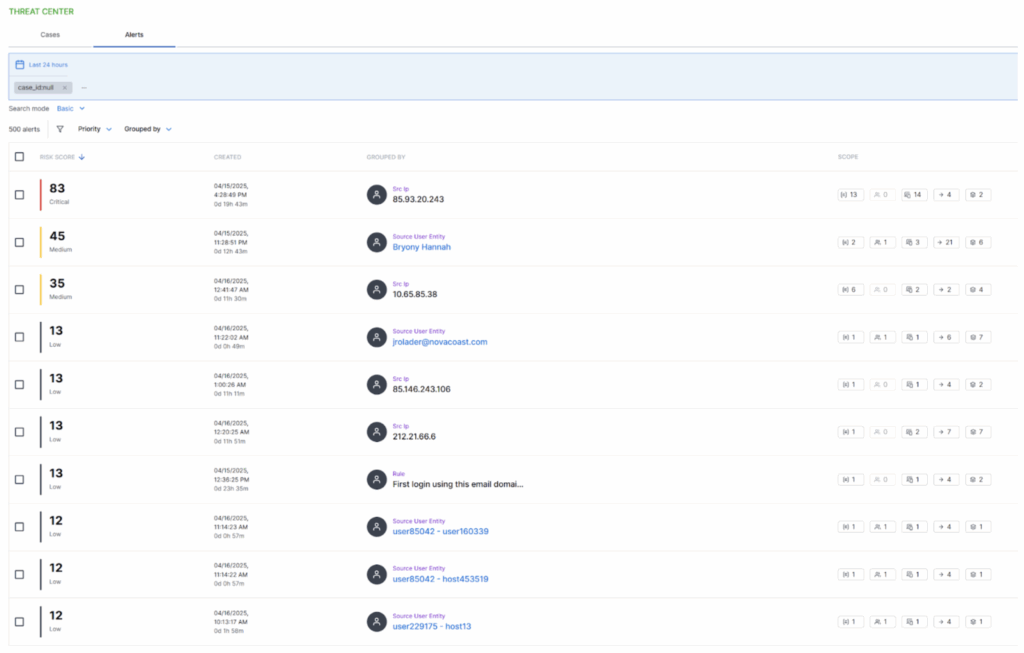Click the avatar icon next to jrolader@novacoast.com
This screenshot has height=653, width=1024.
click(376, 337)
